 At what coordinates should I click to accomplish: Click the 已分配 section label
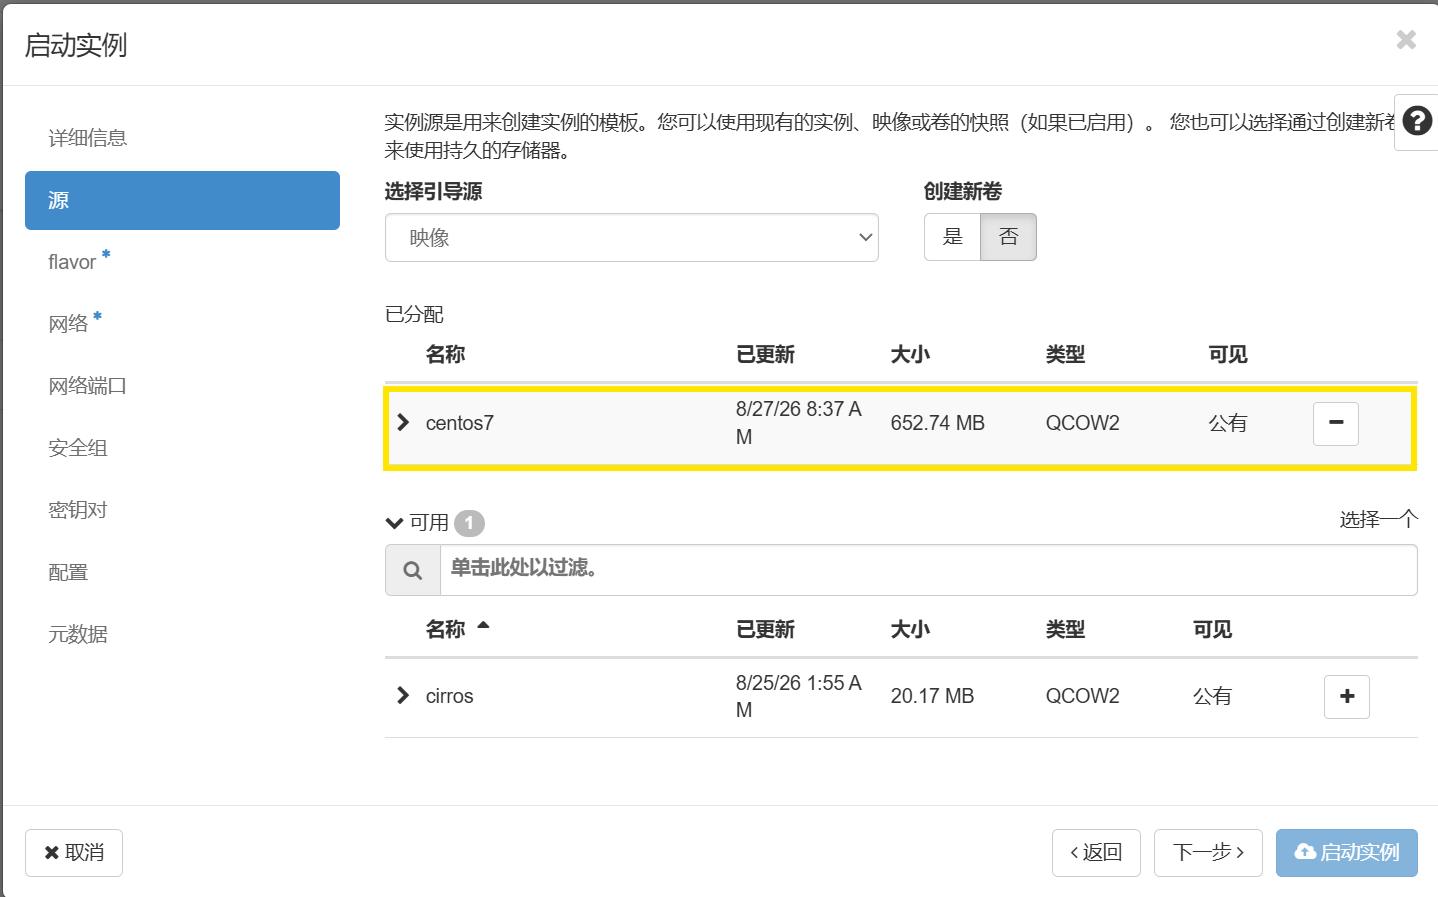[414, 314]
